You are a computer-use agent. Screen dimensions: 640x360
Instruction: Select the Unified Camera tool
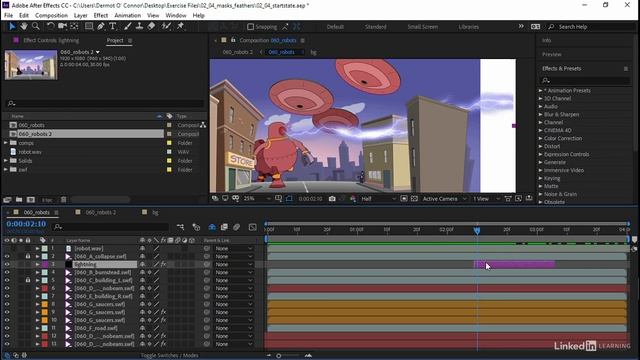62,26
